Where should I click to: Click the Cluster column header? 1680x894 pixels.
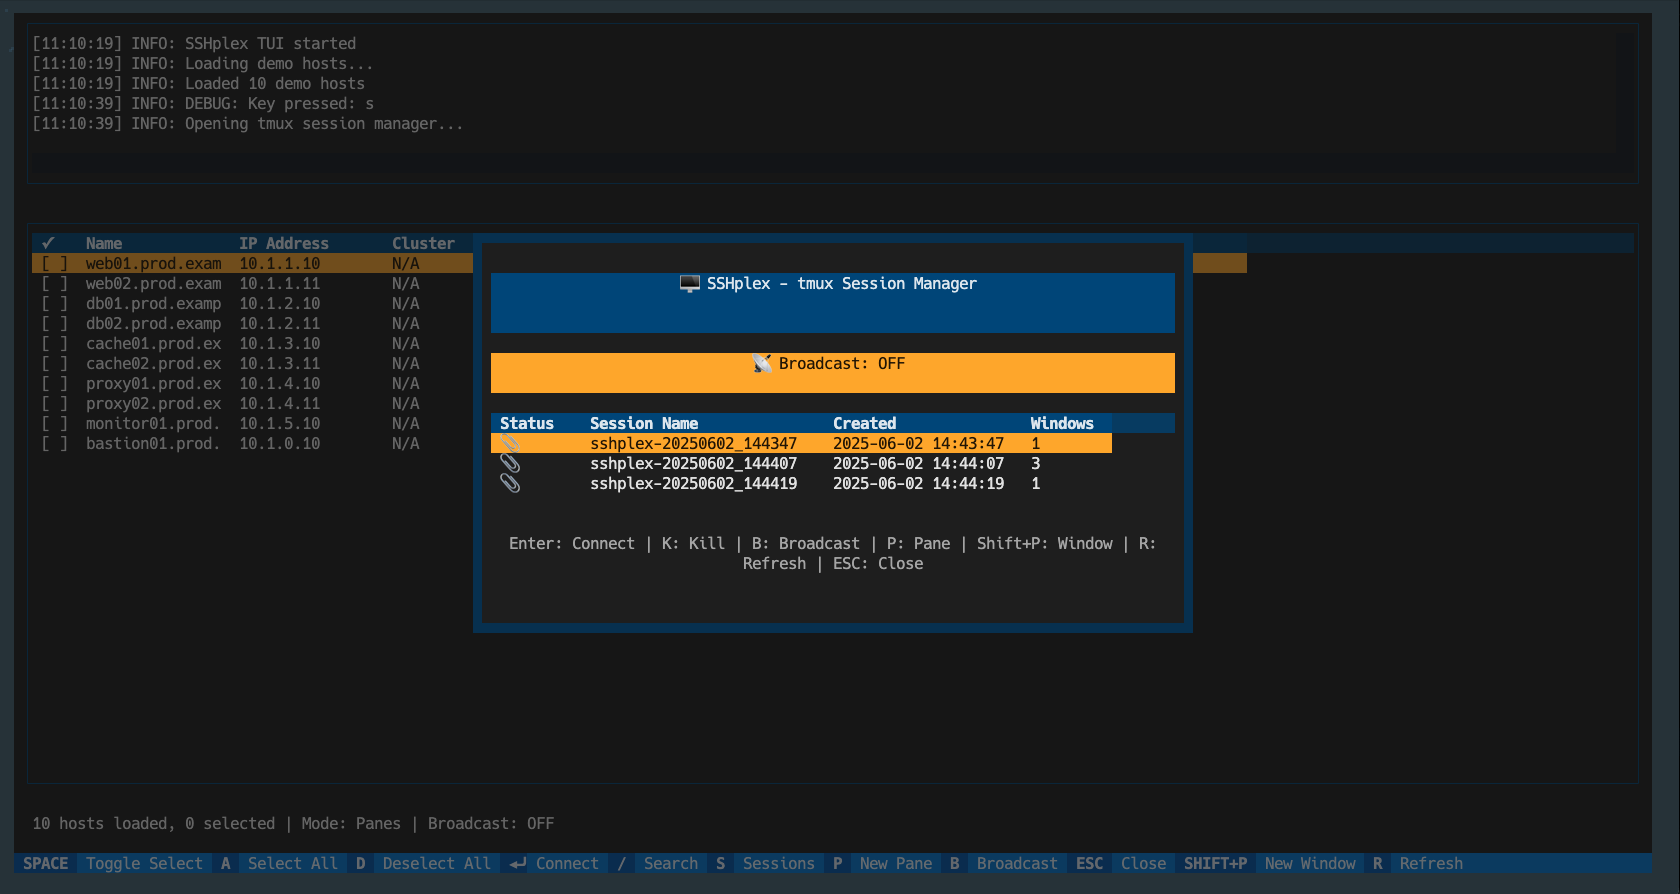(x=423, y=244)
